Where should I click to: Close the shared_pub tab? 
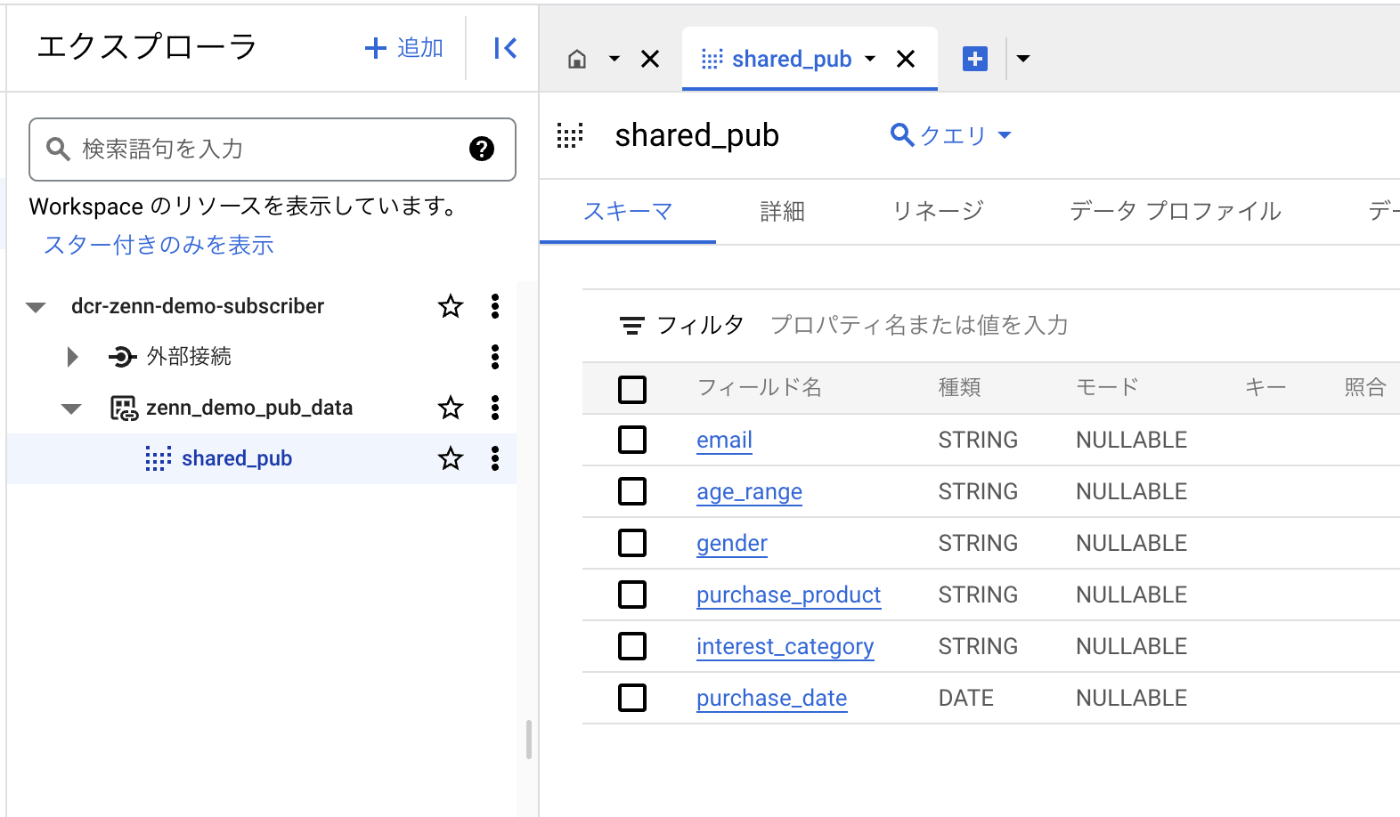pyautogui.click(x=906, y=60)
